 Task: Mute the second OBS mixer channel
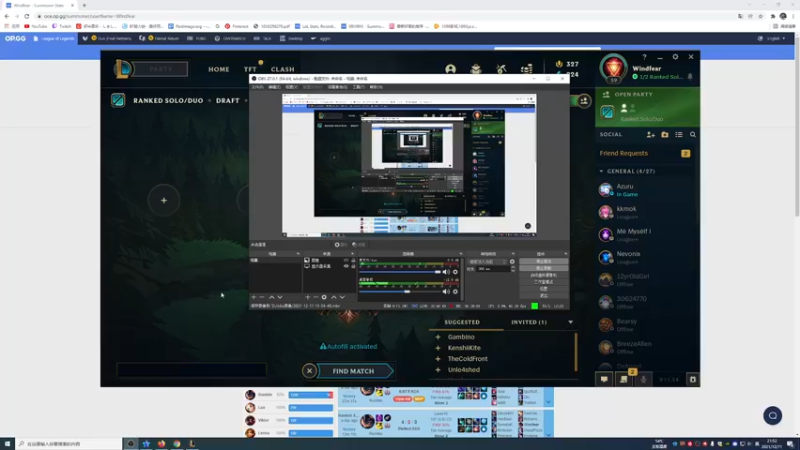(446, 292)
